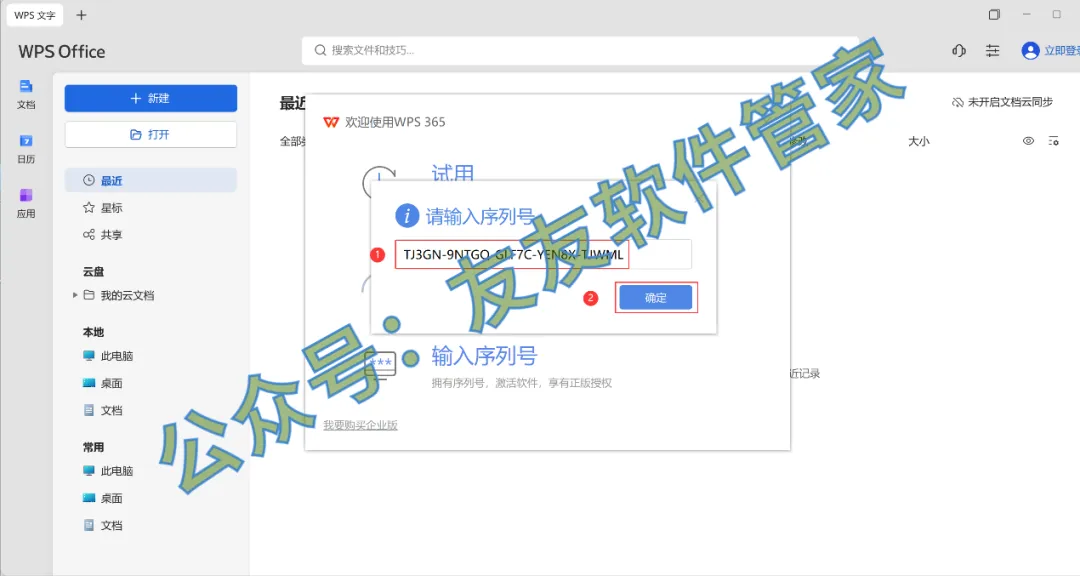Select 最近 in the sidebar
The height and width of the screenshot is (576, 1080).
coord(151,181)
